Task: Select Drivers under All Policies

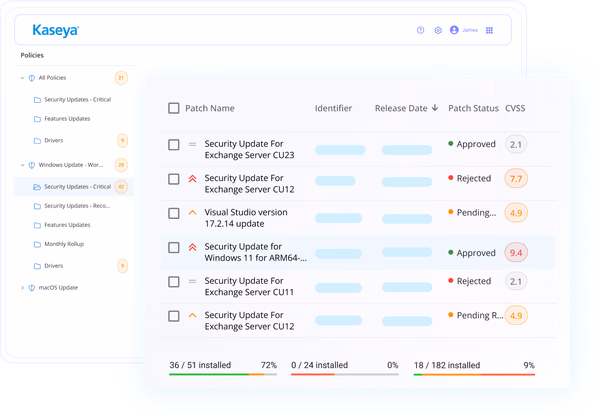Action: tap(54, 141)
